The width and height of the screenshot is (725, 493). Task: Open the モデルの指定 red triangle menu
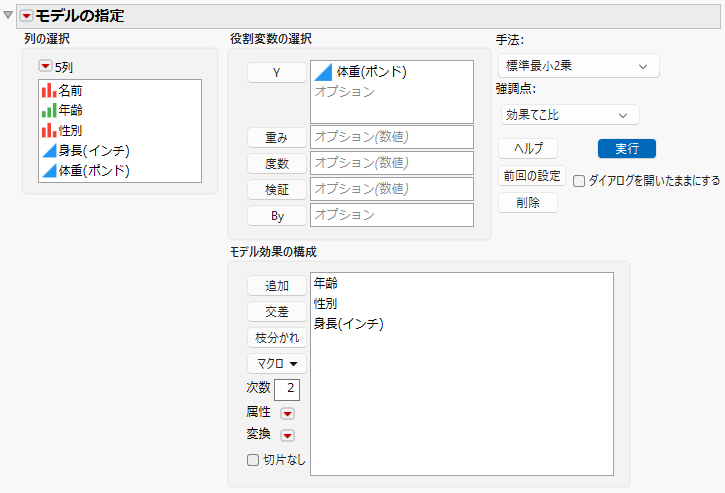(x=26, y=16)
